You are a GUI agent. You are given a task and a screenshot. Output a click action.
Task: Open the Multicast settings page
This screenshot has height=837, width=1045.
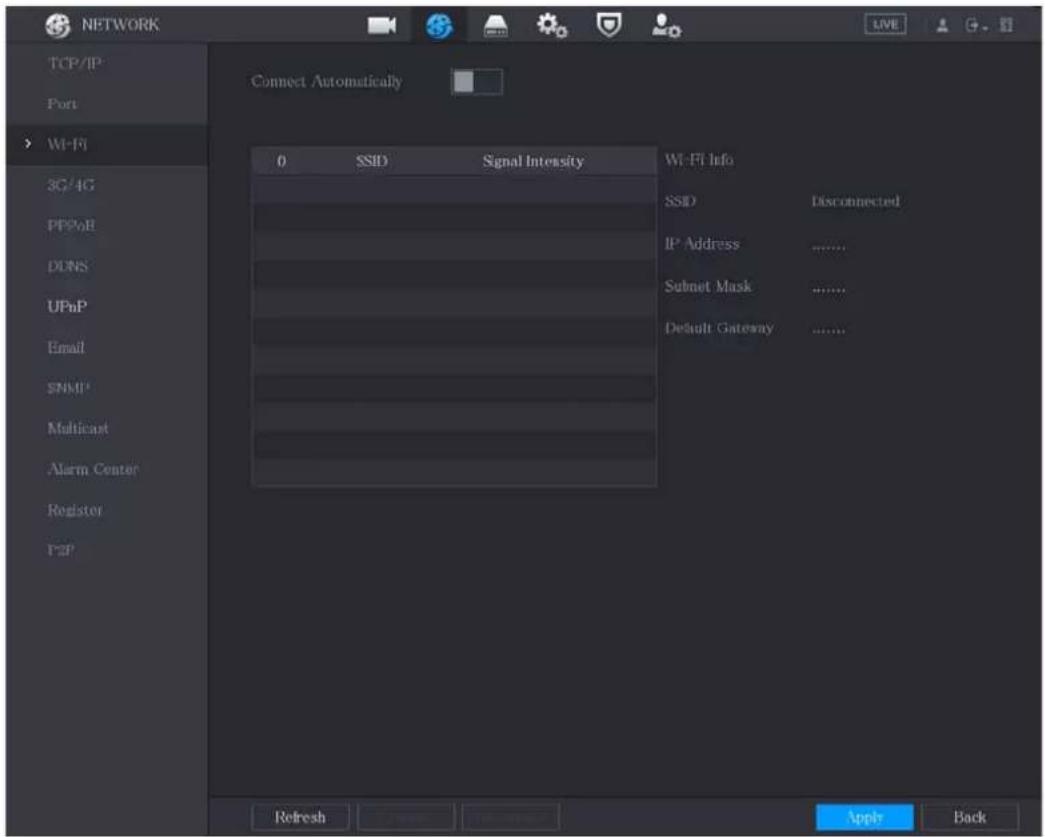pyautogui.click(x=77, y=428)
